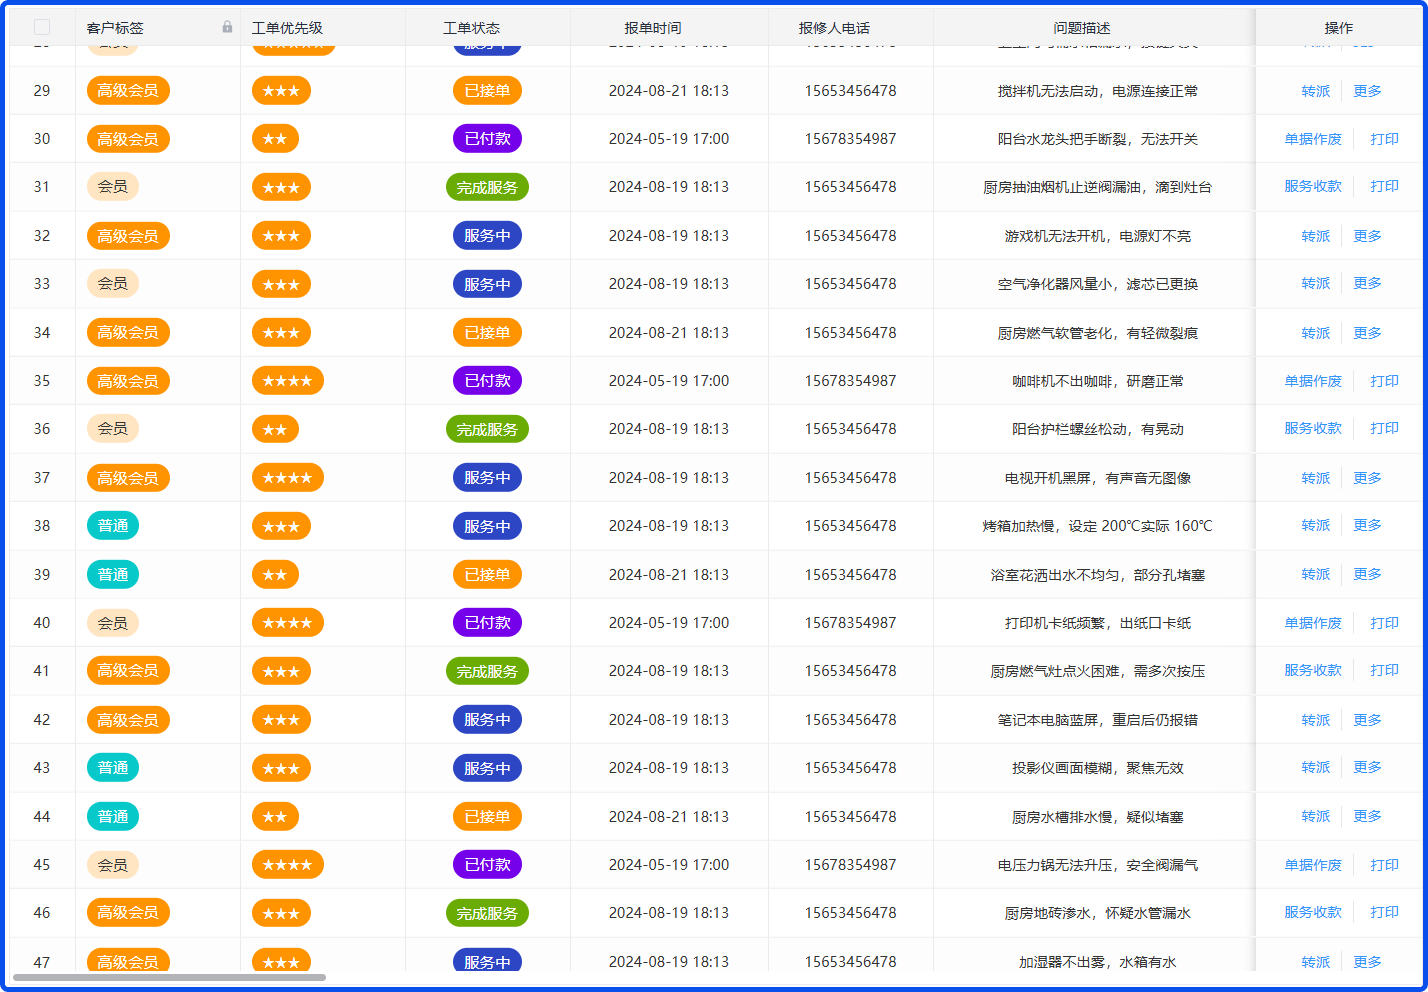Viewport: 1428px width, 992px height.
Task: Click the 完成服务 status badge in row 31
Action: 487,187
